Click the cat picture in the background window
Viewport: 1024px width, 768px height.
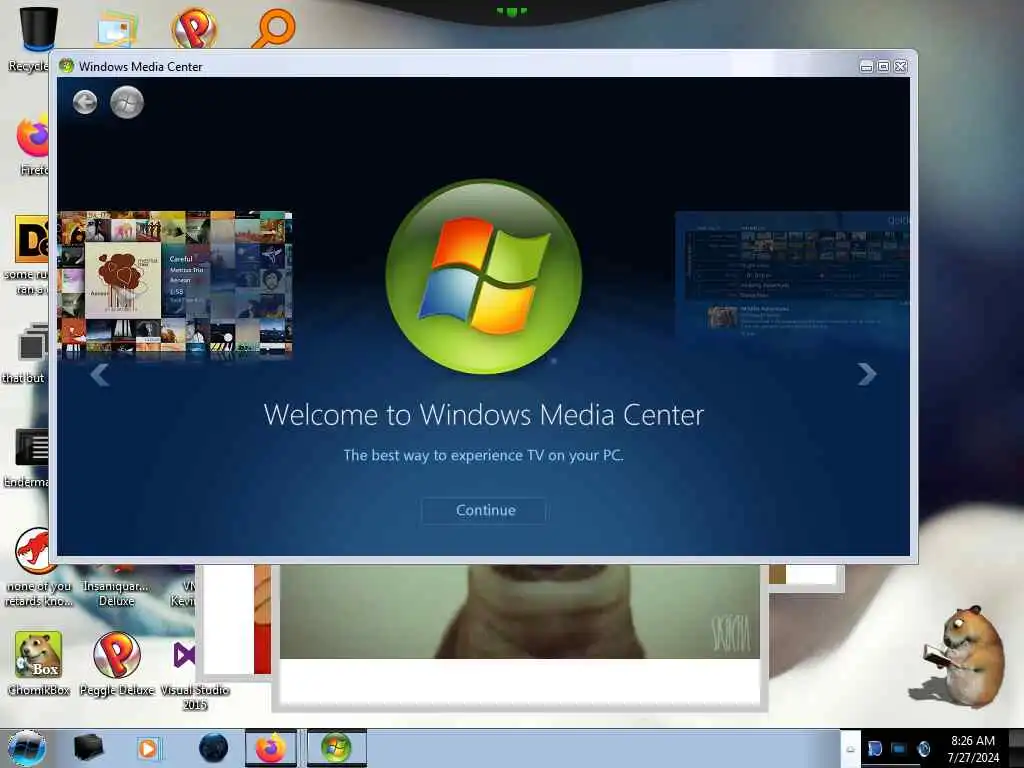pos(520,612)
